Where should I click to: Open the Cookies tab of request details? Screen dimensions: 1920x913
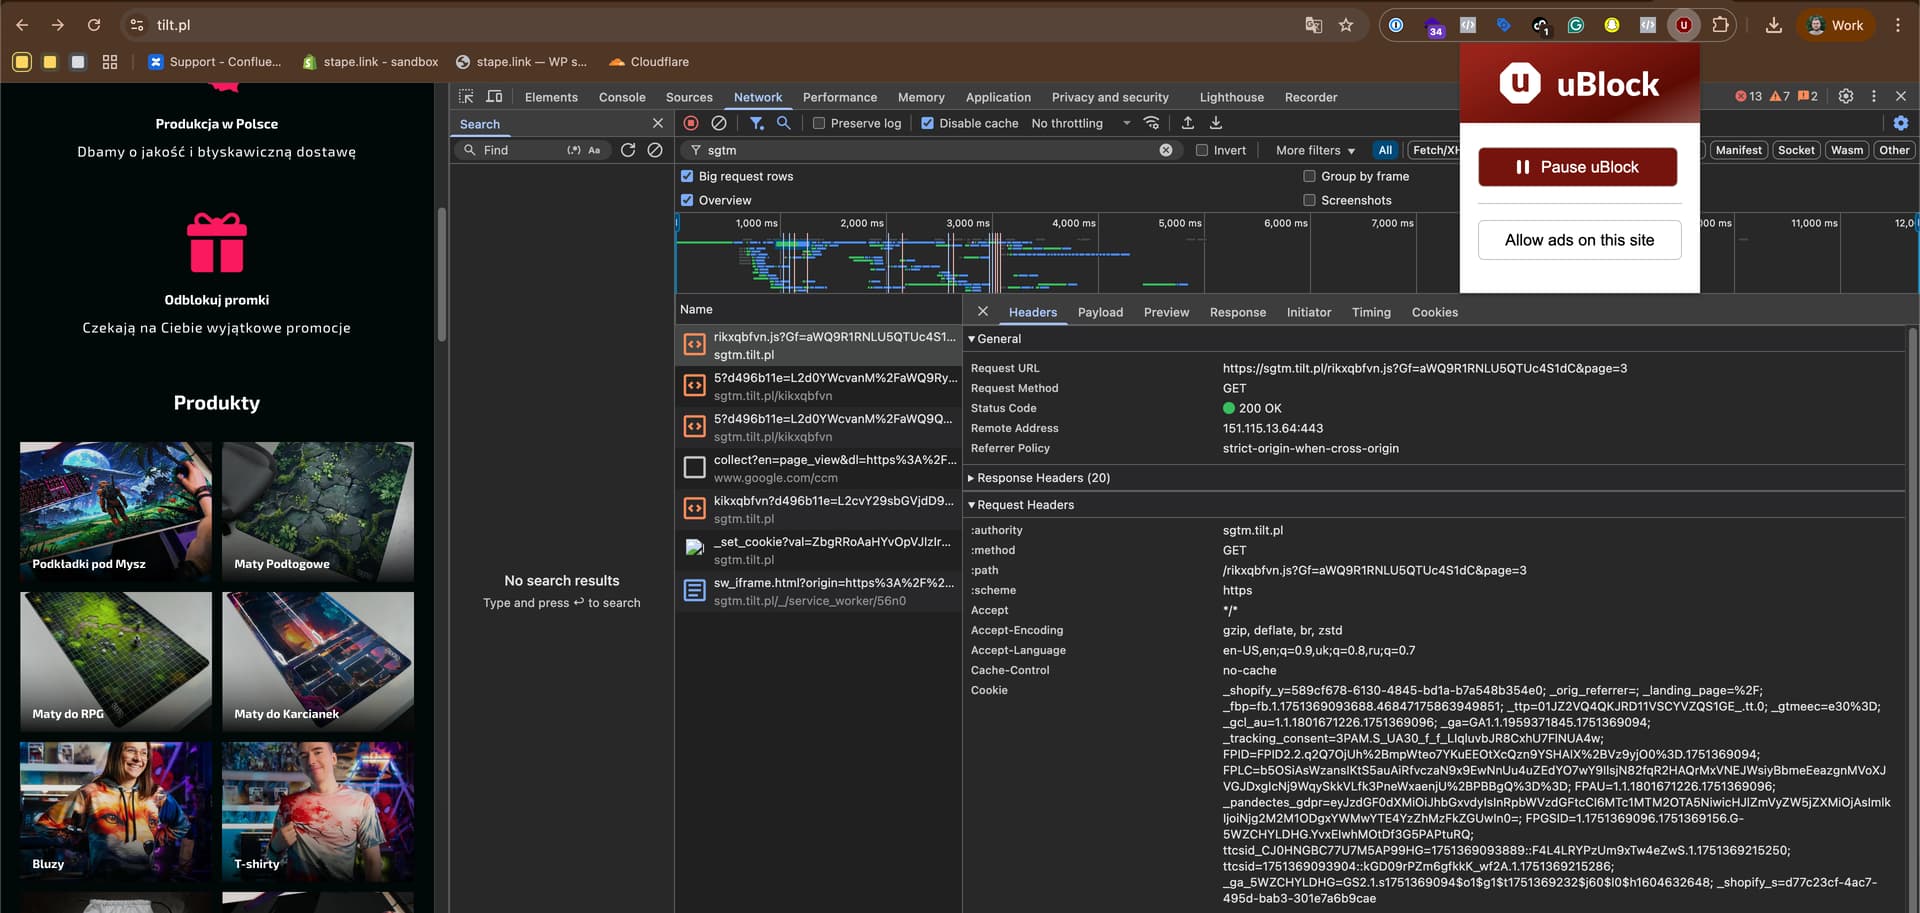tap(1434, 312)
